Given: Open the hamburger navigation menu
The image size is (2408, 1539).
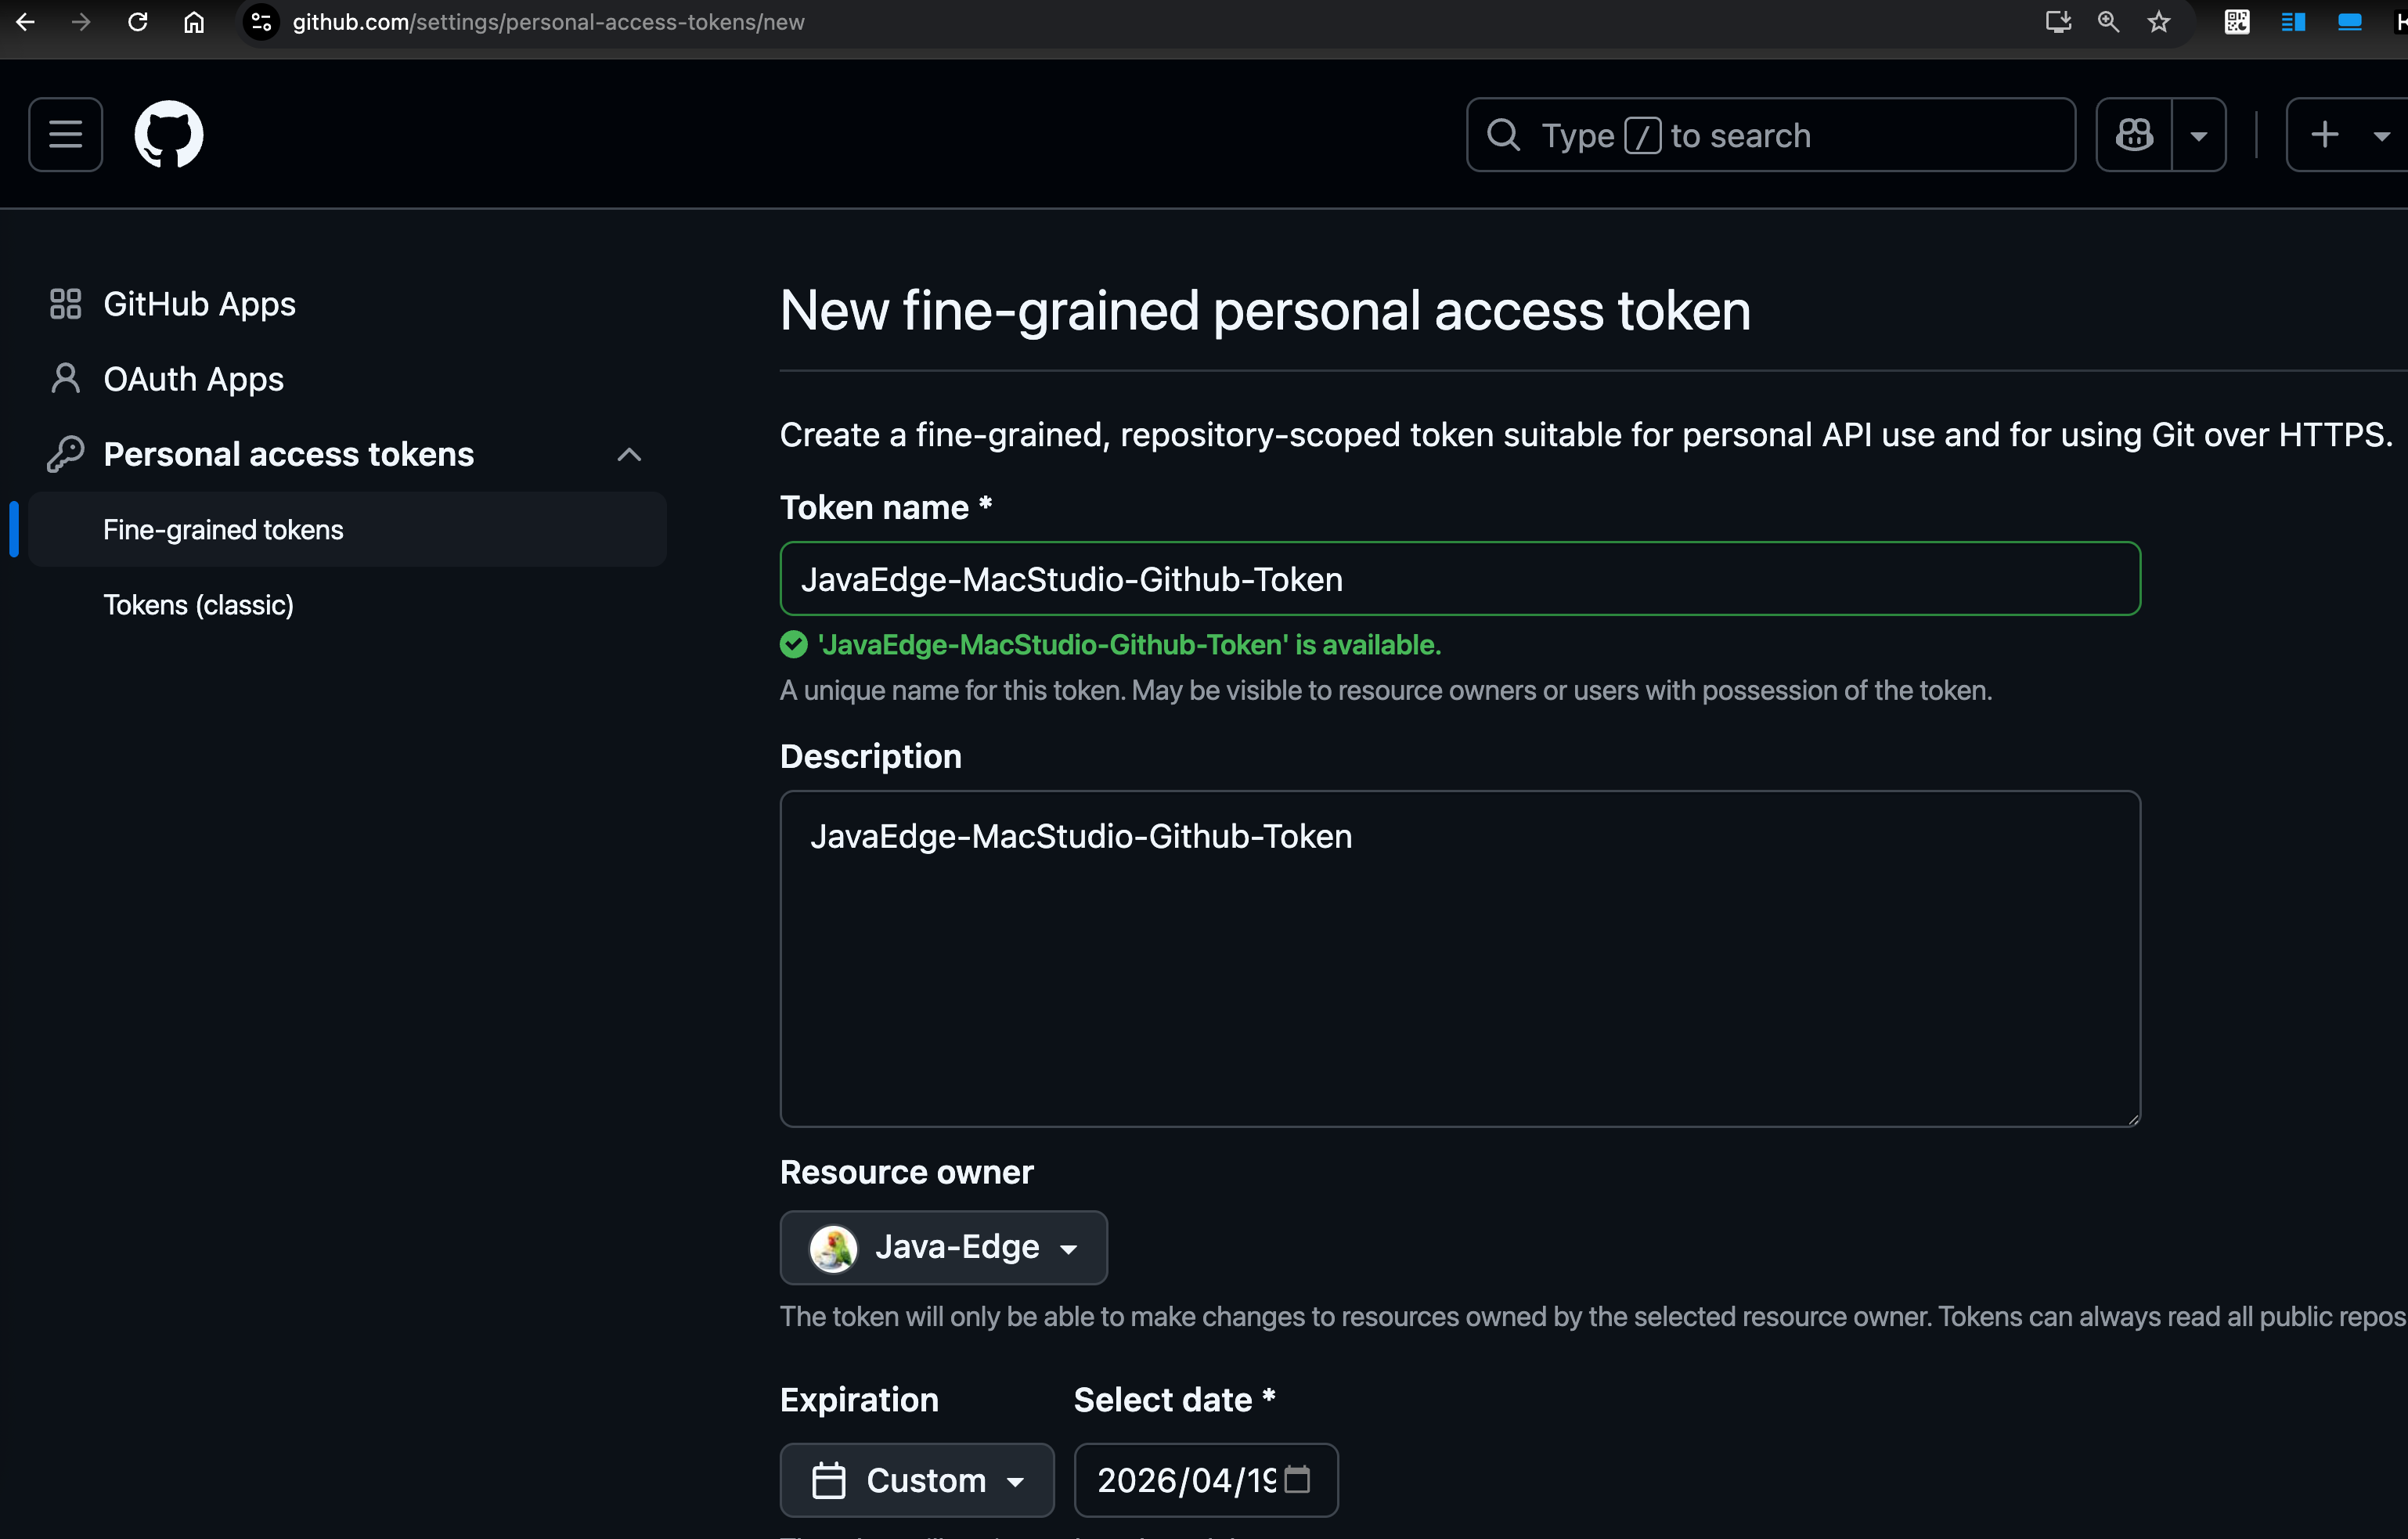Looking at the screenshot, I should pyautogui.click(x=64, y=134).
